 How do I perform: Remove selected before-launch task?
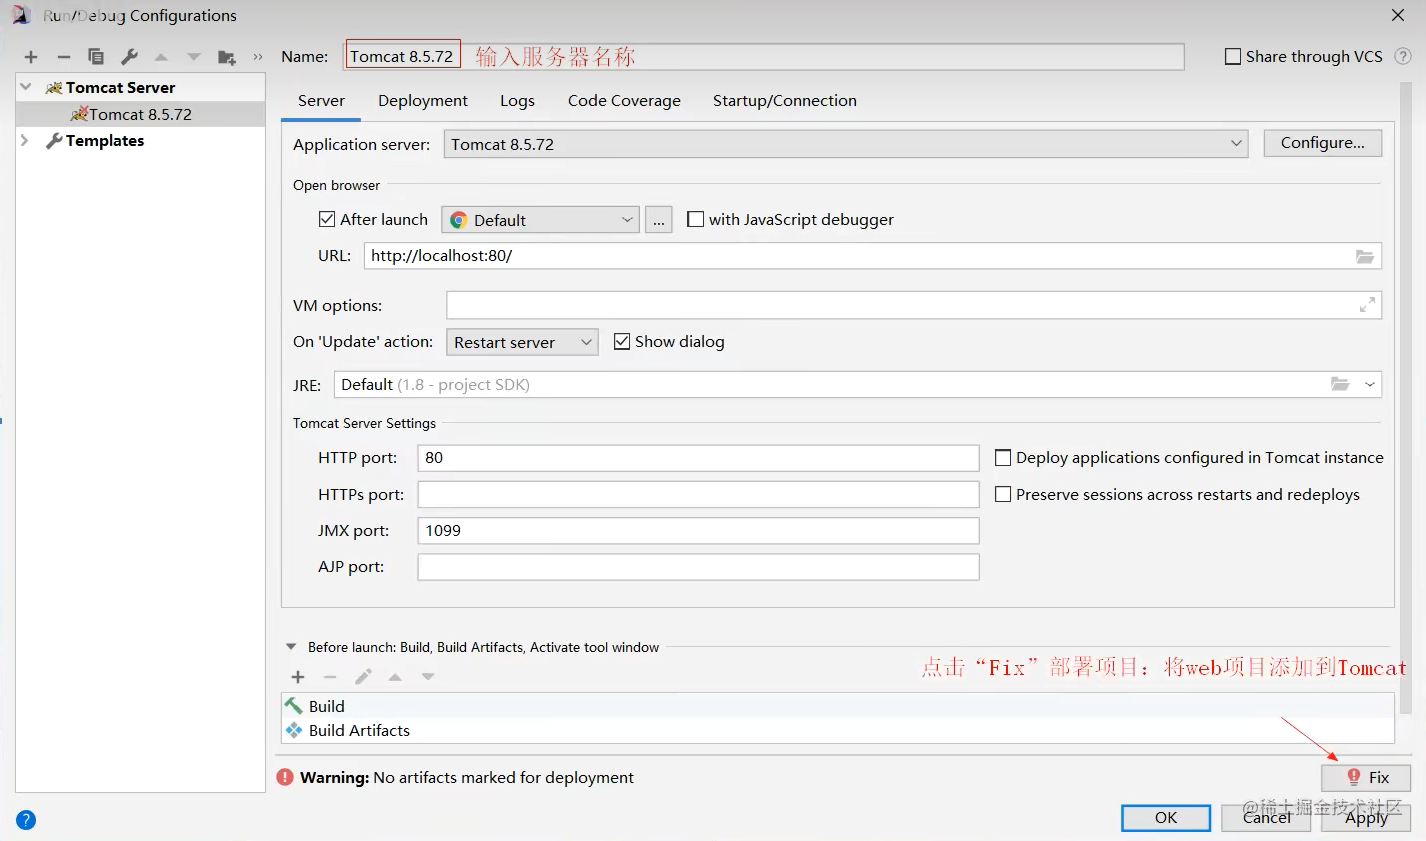(330, 677)
